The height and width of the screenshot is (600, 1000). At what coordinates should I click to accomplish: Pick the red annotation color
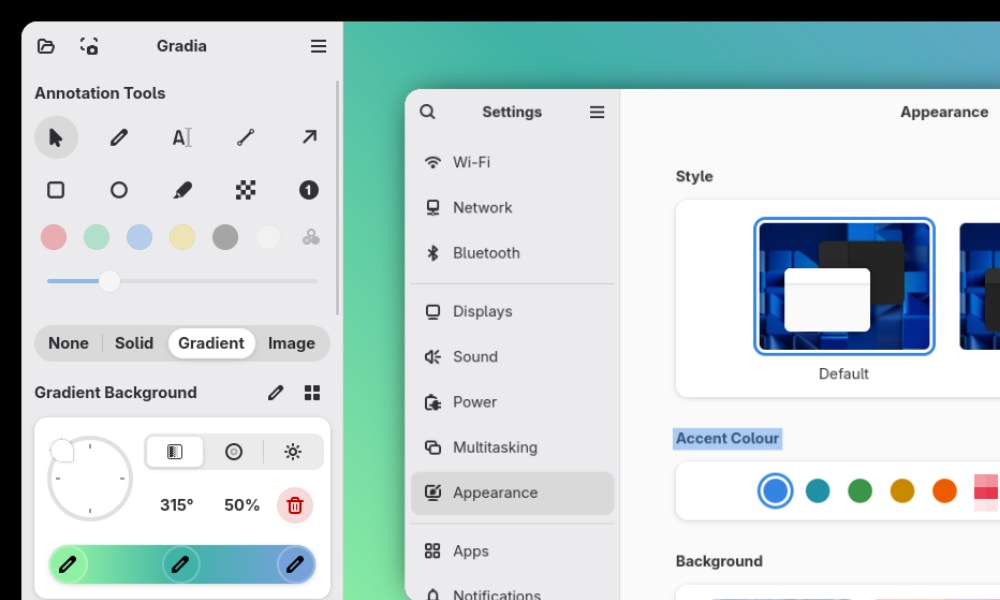(x=54, y=237)
